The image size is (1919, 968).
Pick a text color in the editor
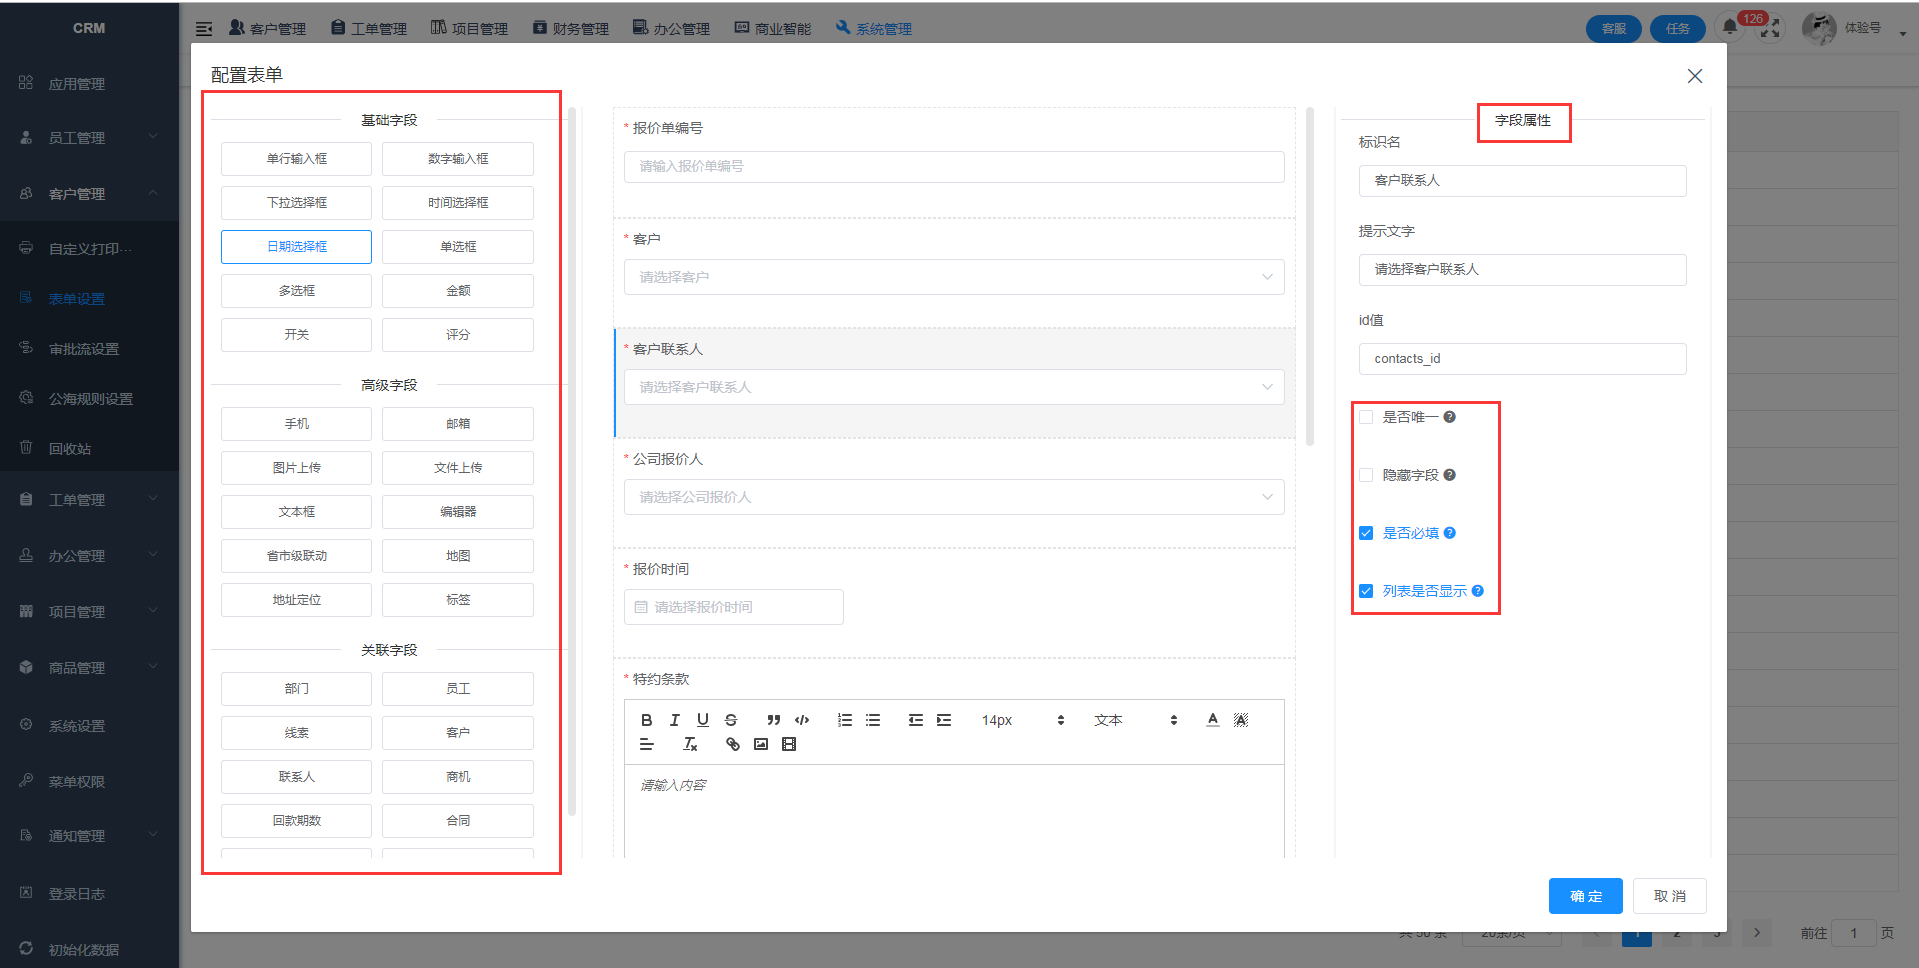click(x=1212, y=720)
